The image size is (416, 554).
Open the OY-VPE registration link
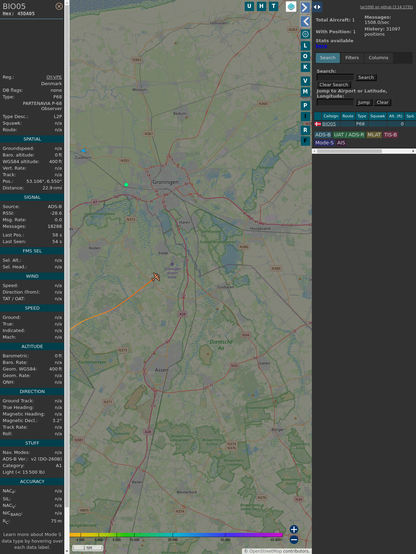[54, 77]
